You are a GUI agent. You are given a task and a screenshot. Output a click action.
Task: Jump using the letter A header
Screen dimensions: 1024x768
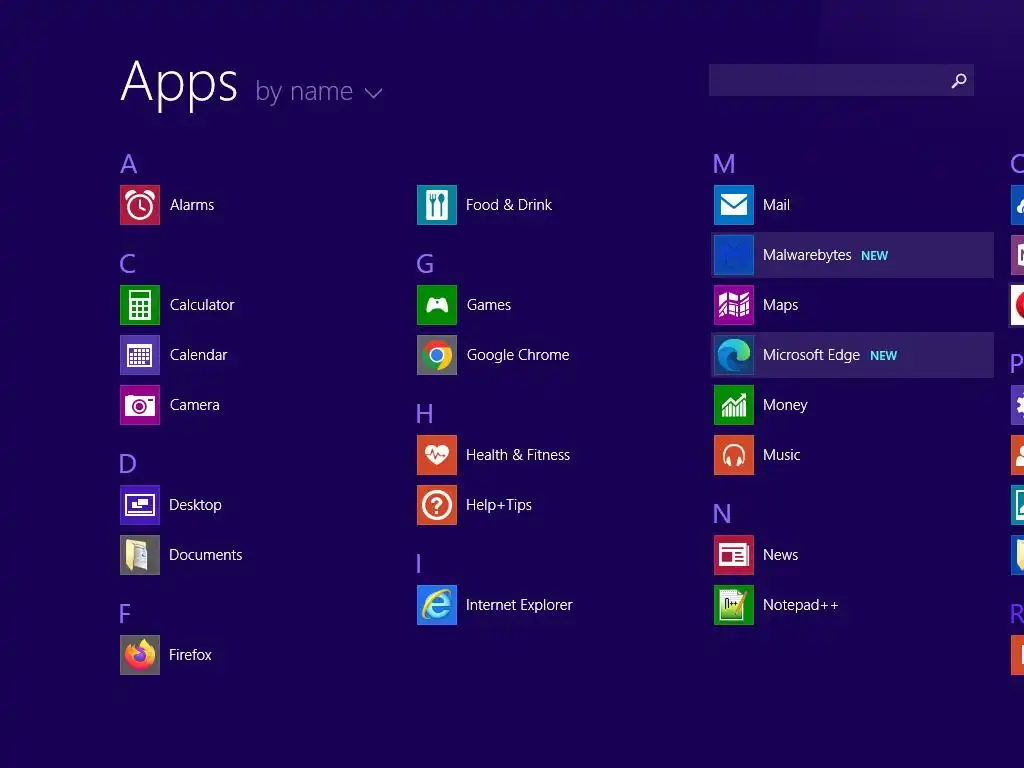click(129, 164)
